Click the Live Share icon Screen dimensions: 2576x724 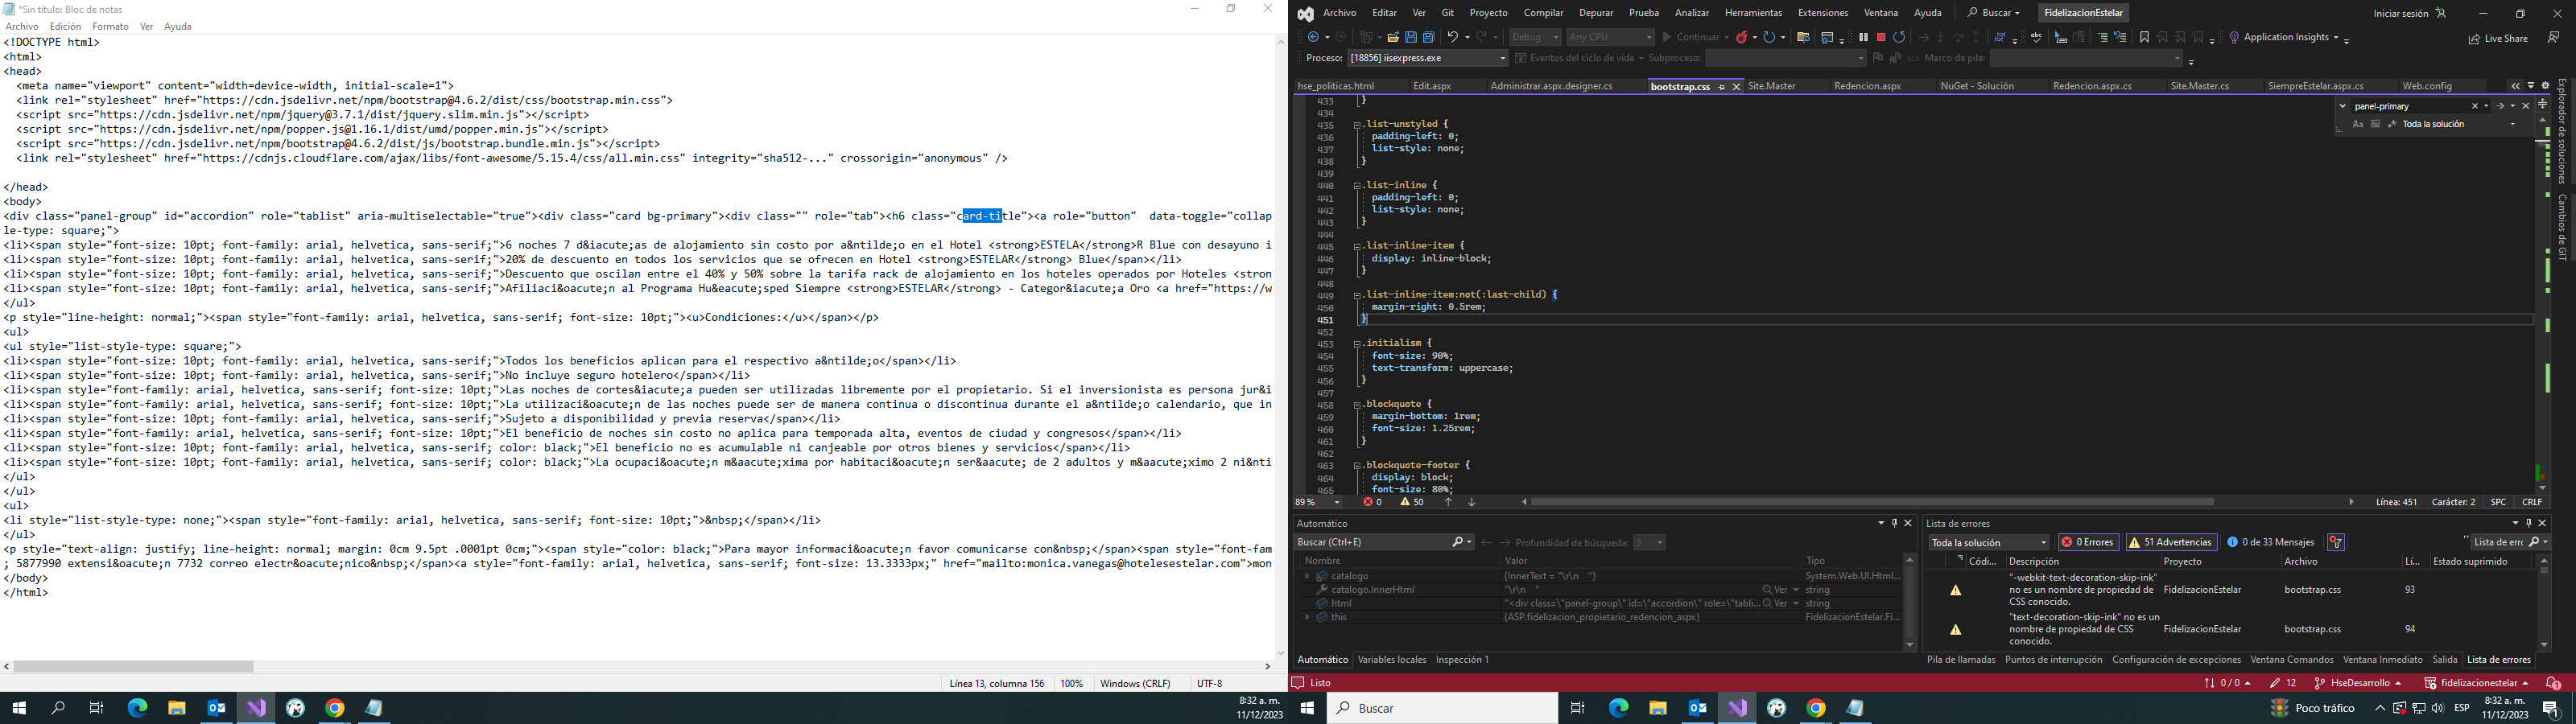[x=2498, y=38]
